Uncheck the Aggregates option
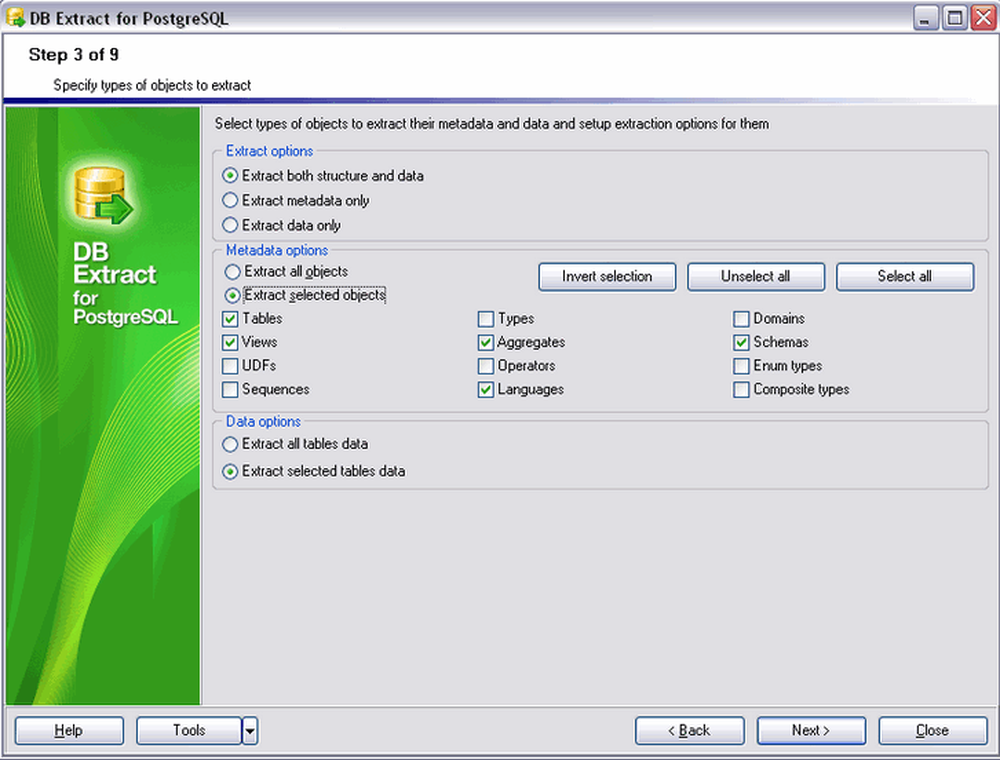The image size is (1000, 760). (485, 342)
